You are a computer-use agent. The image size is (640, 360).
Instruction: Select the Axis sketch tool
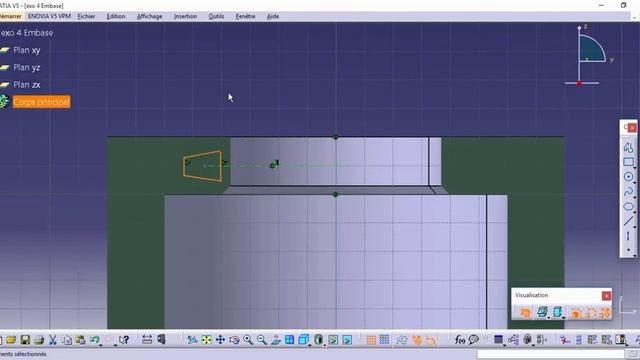pyautogui.click(x=628, y=236)
